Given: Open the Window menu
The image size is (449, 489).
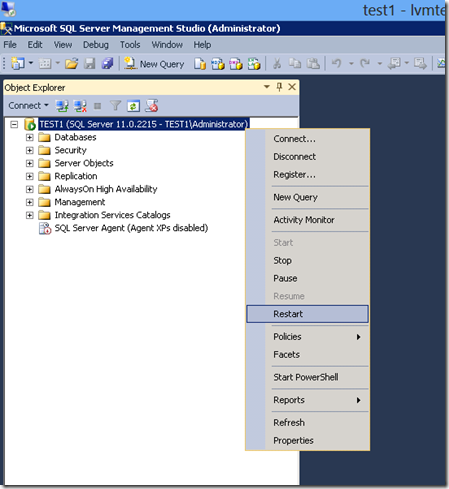Looking at the screenshot, I should pos(167,45).
